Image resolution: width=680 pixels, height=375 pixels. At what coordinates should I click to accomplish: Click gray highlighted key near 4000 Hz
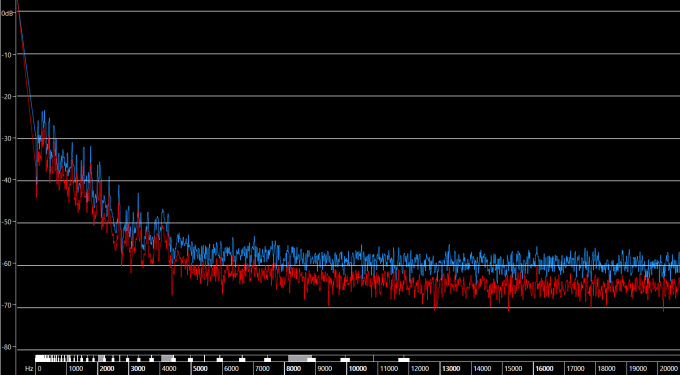pyautogui.click(x=167, y=358)
